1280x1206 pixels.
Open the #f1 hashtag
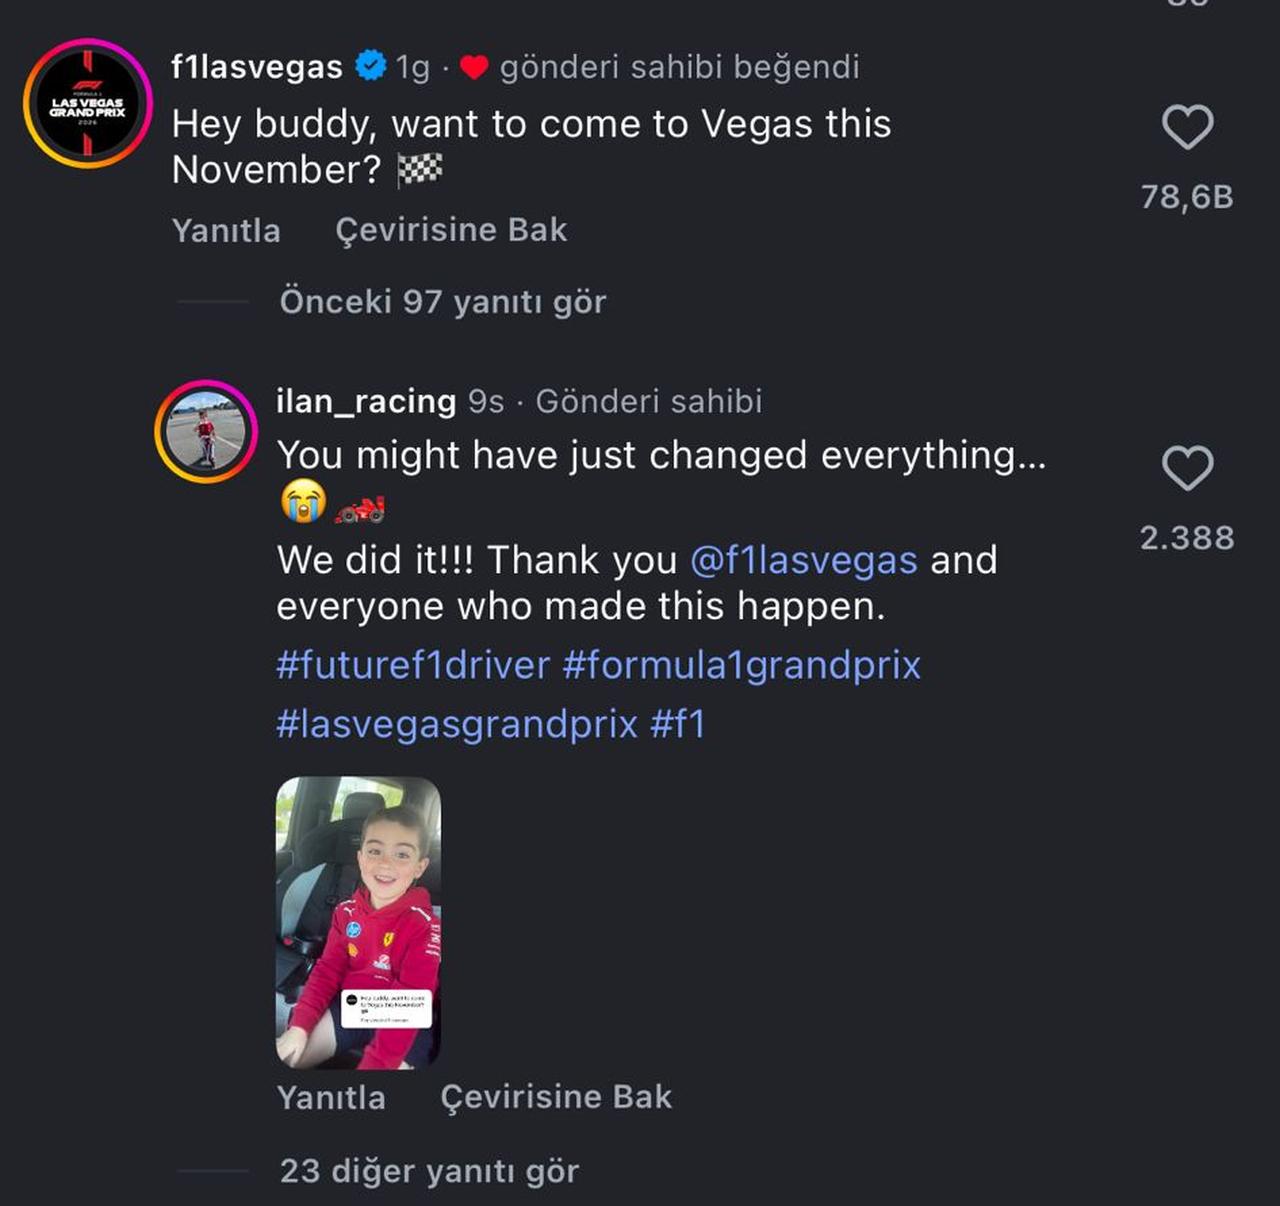[678, 723]
